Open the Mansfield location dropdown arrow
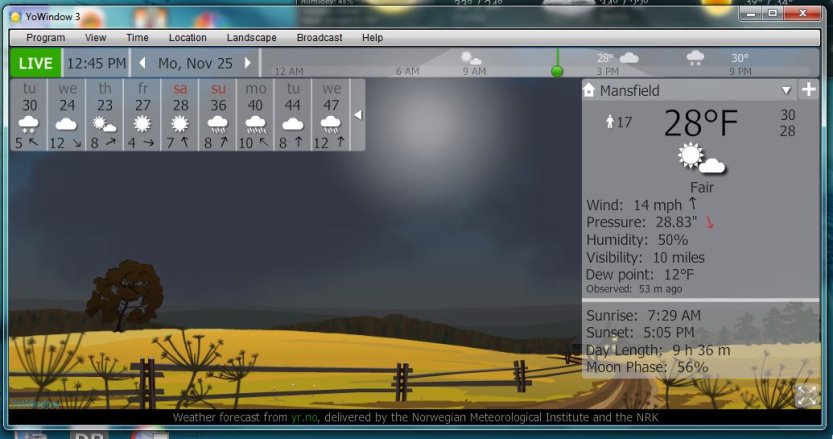 pos(787,91)
